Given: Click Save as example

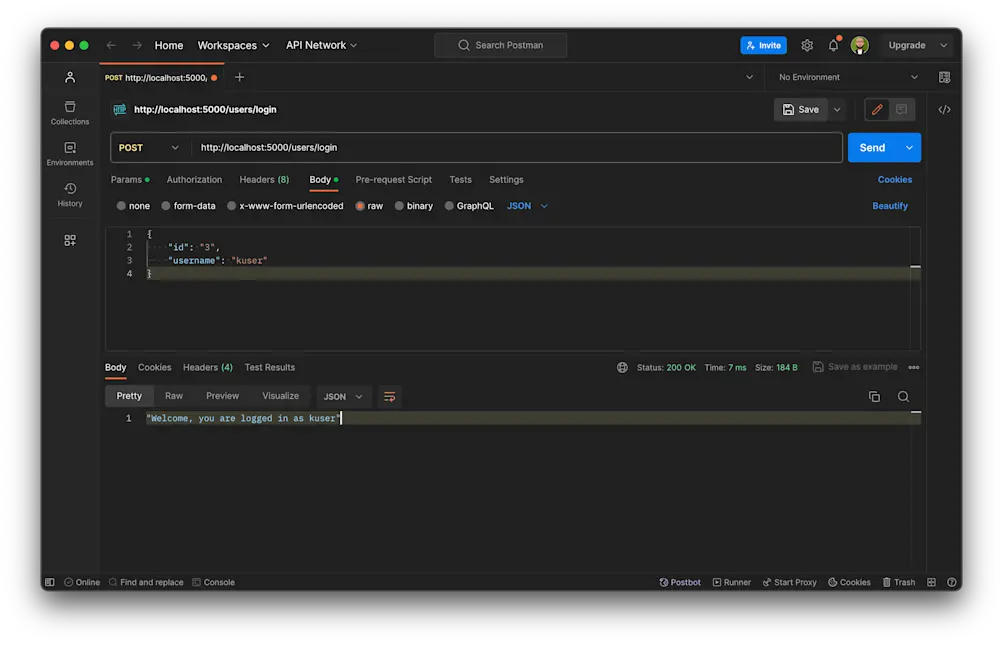Looking at the screenshot, I should coord(855,367).
